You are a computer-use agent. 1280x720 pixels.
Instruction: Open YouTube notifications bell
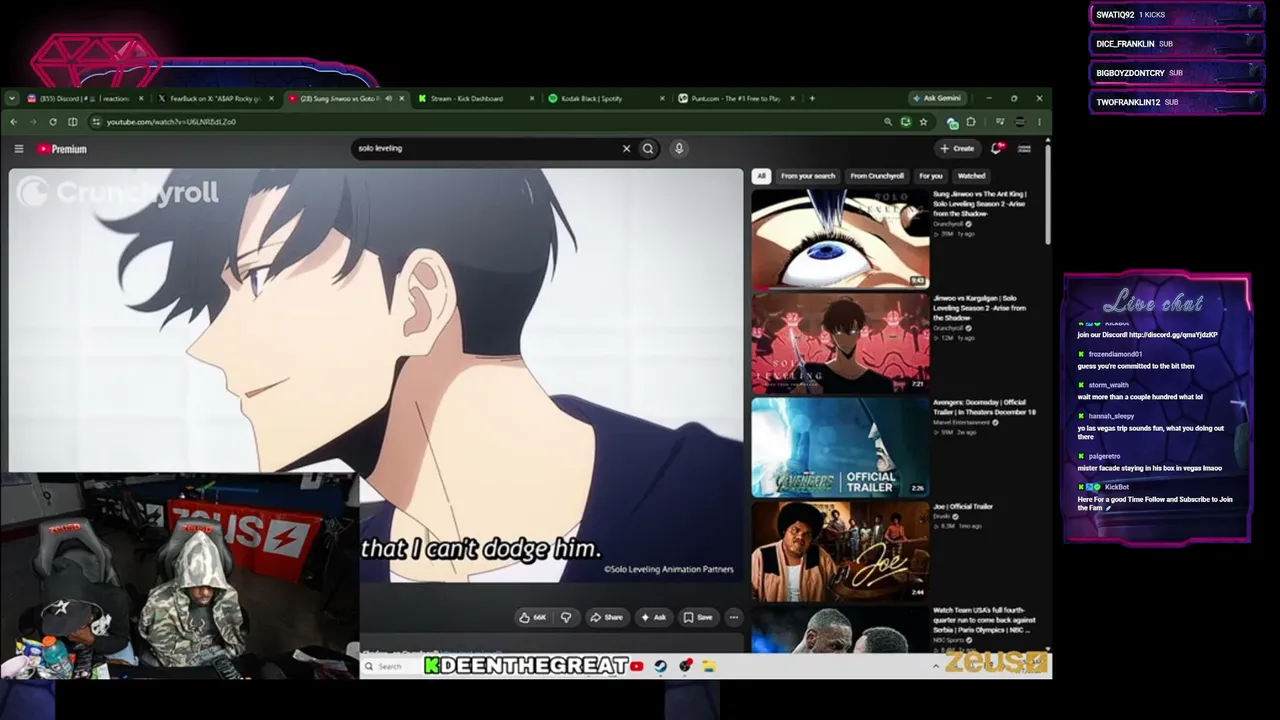click(x=997, y=149)
